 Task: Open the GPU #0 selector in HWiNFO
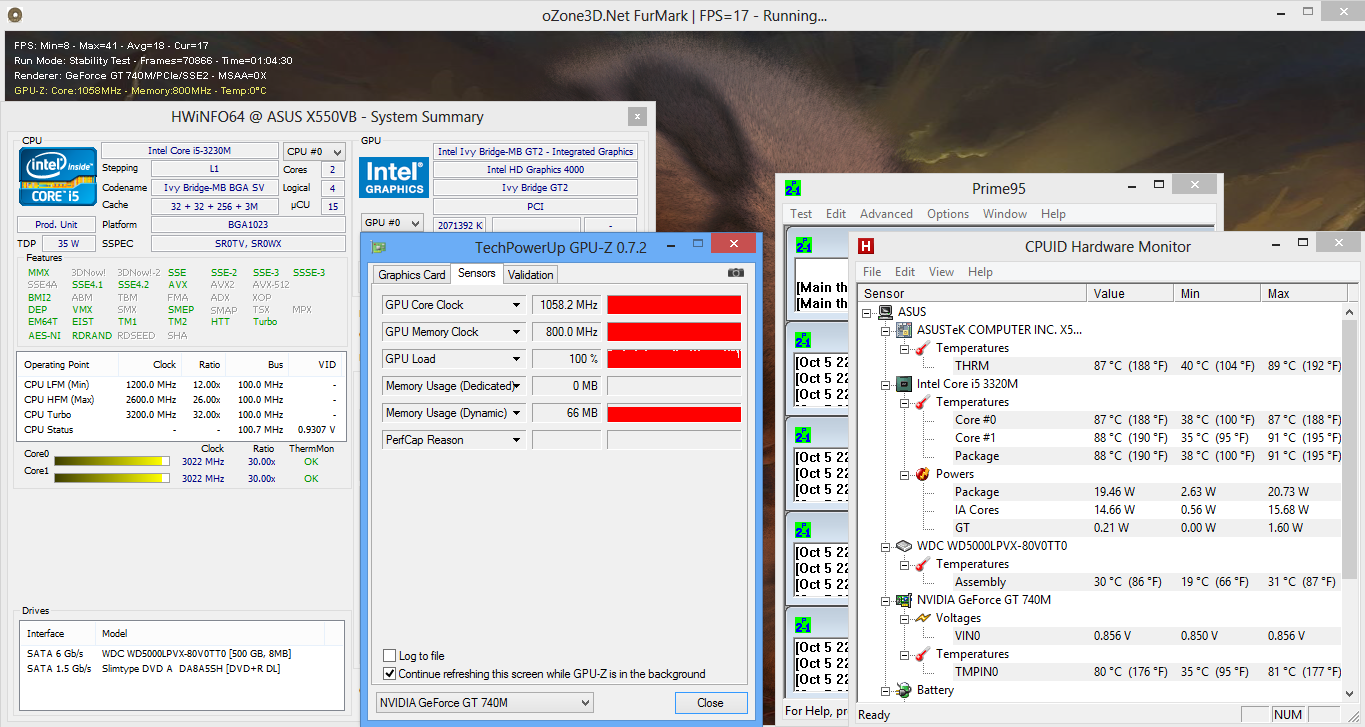tap(391, 223)
